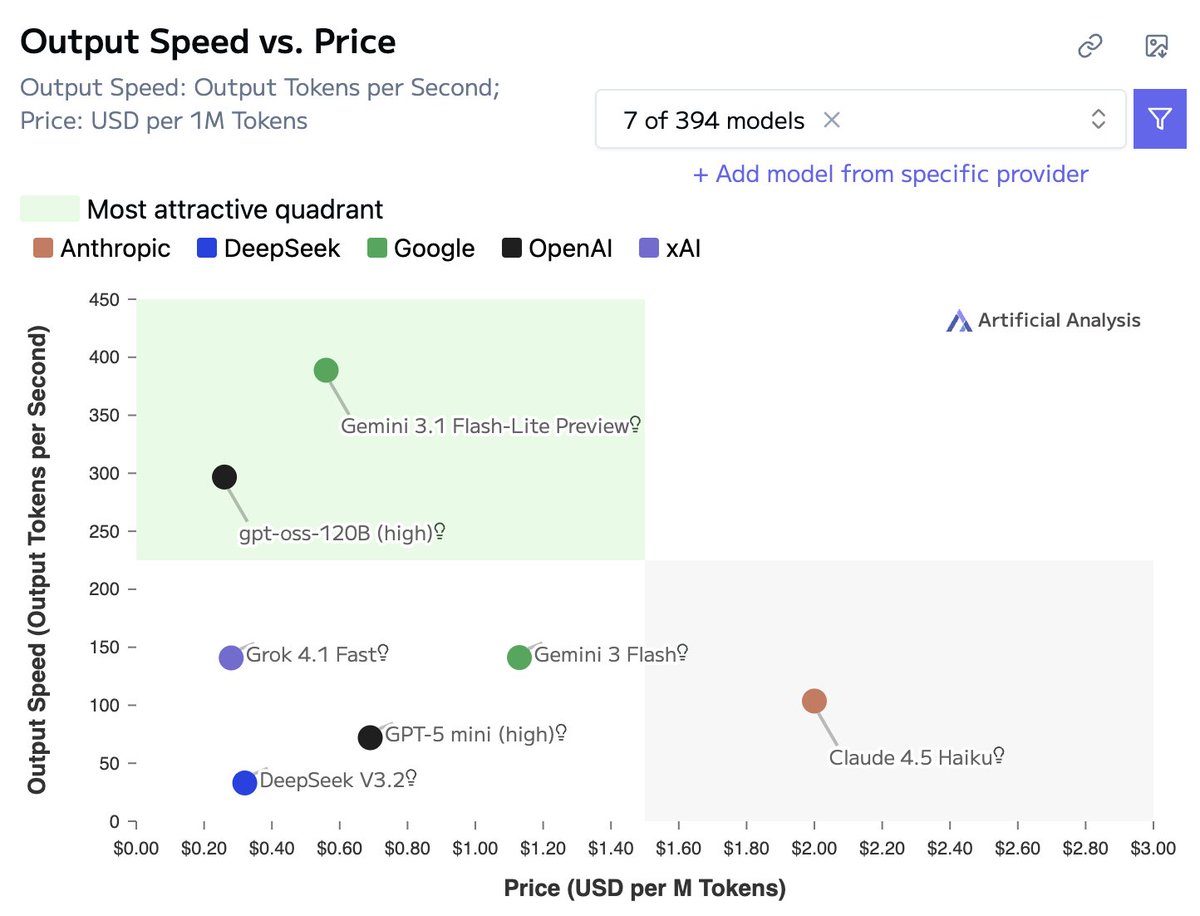Download the chart as image icon
The width and height of the screenshot is (1200, 916).
coord(1156,46)
